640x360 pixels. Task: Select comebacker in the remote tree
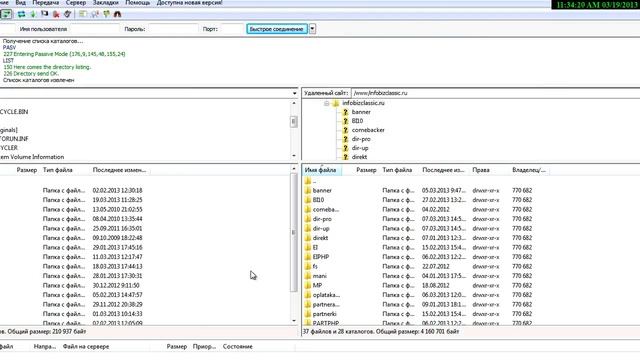tap(368, 130)
